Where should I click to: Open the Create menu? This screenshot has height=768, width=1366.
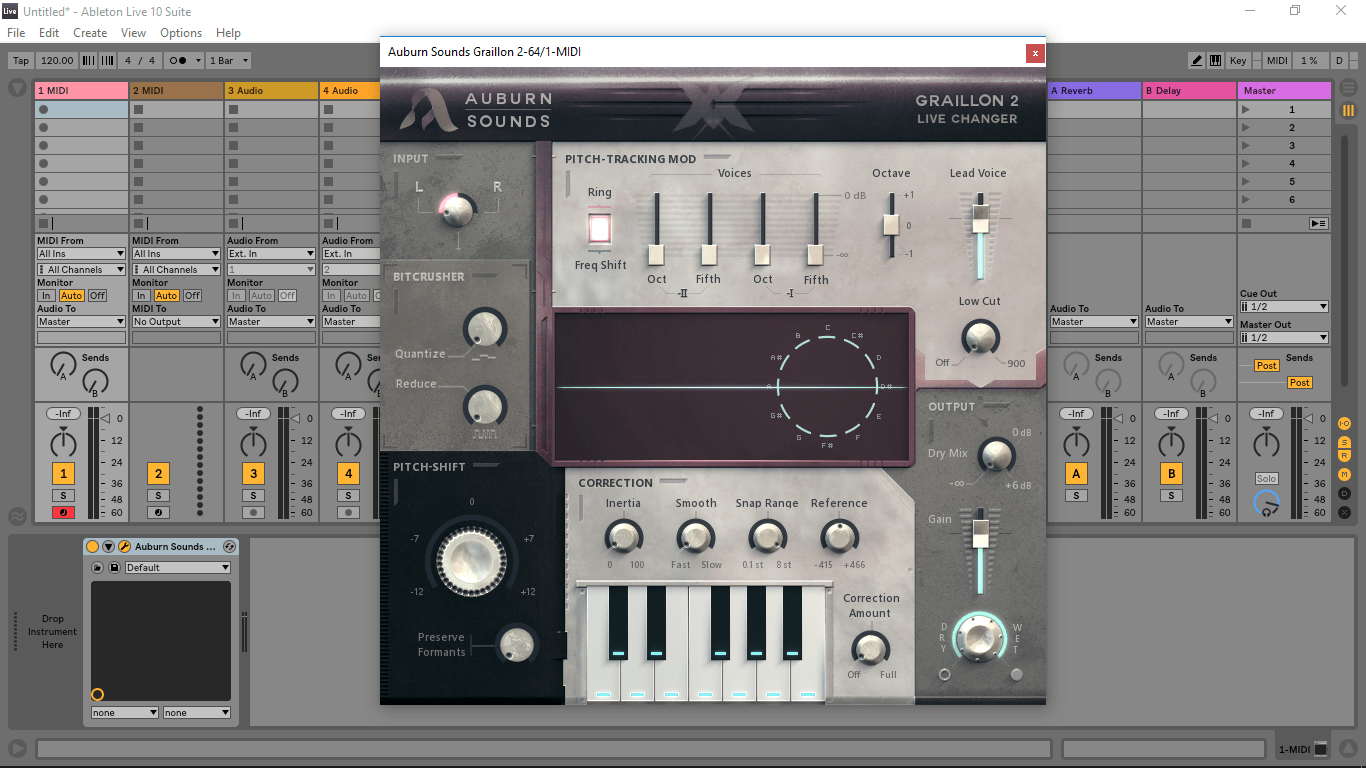[90, 33]
